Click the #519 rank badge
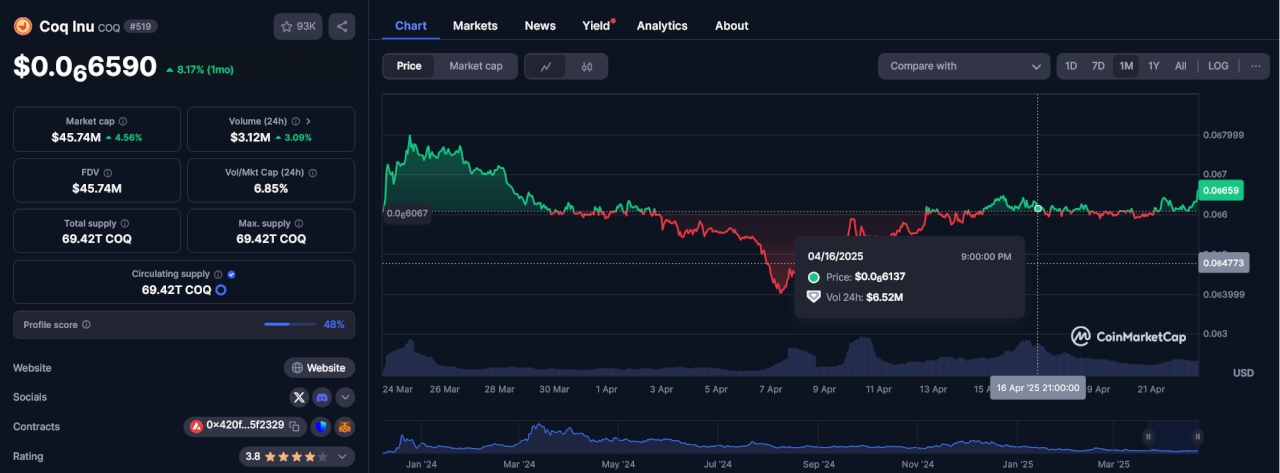 click(140, 27)
